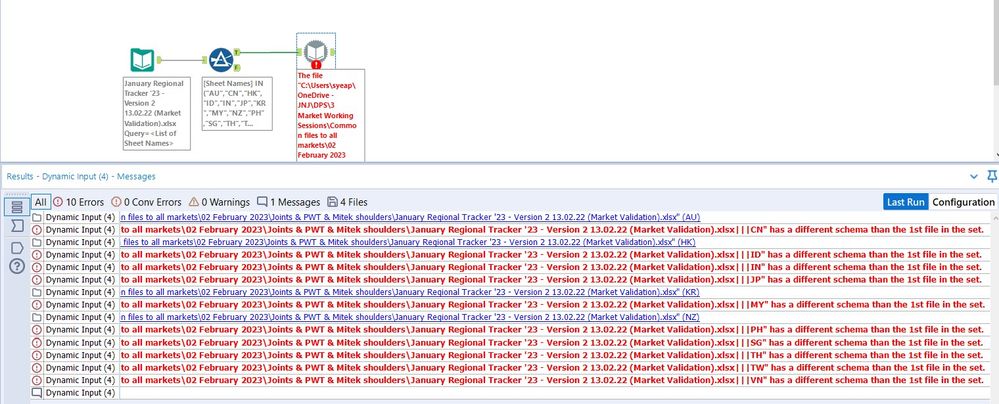
Task: Switch to Last Run messages
Action: coord(905,202)
